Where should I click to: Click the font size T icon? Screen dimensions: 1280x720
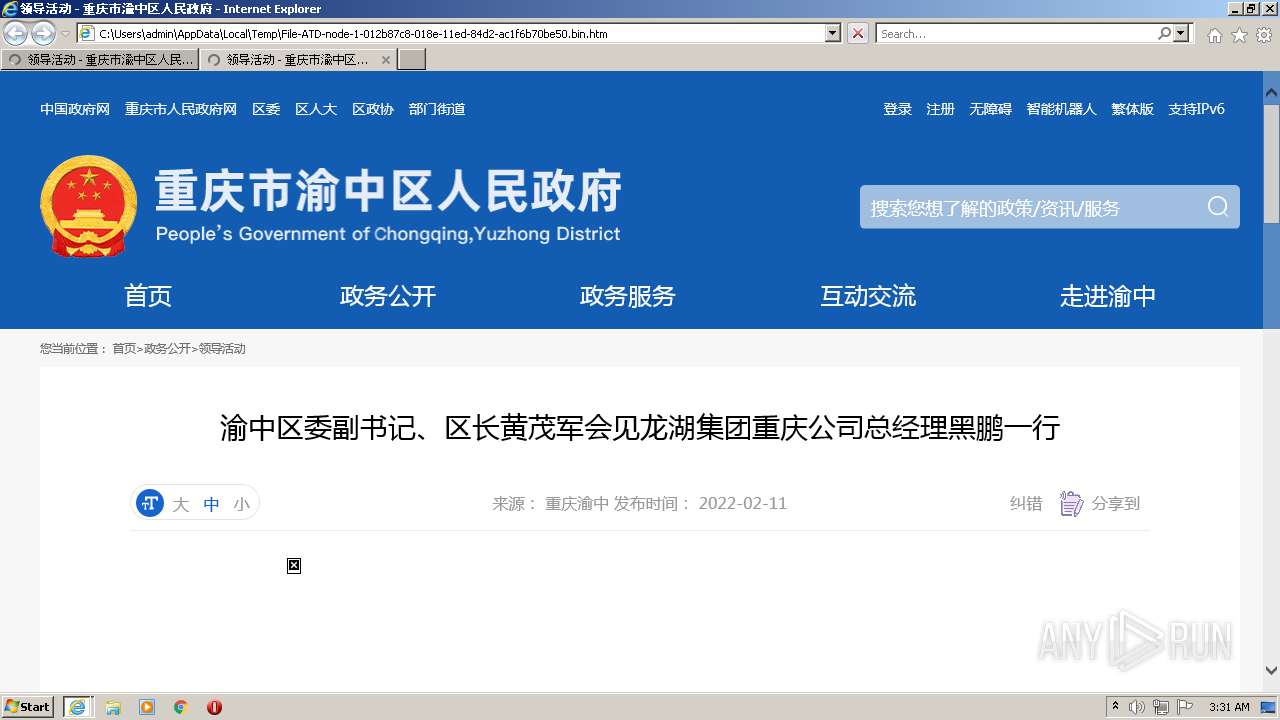point(150,503)
